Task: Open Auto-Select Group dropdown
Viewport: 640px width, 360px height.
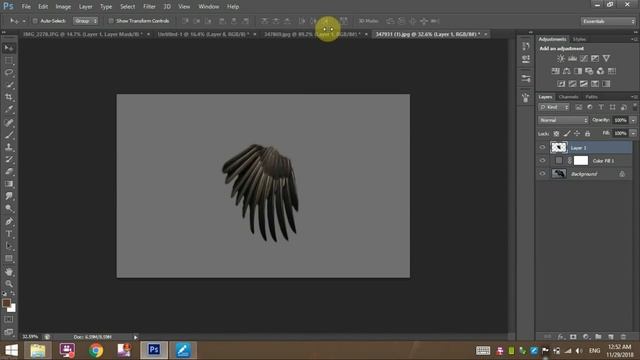Action: pos(85,21)
